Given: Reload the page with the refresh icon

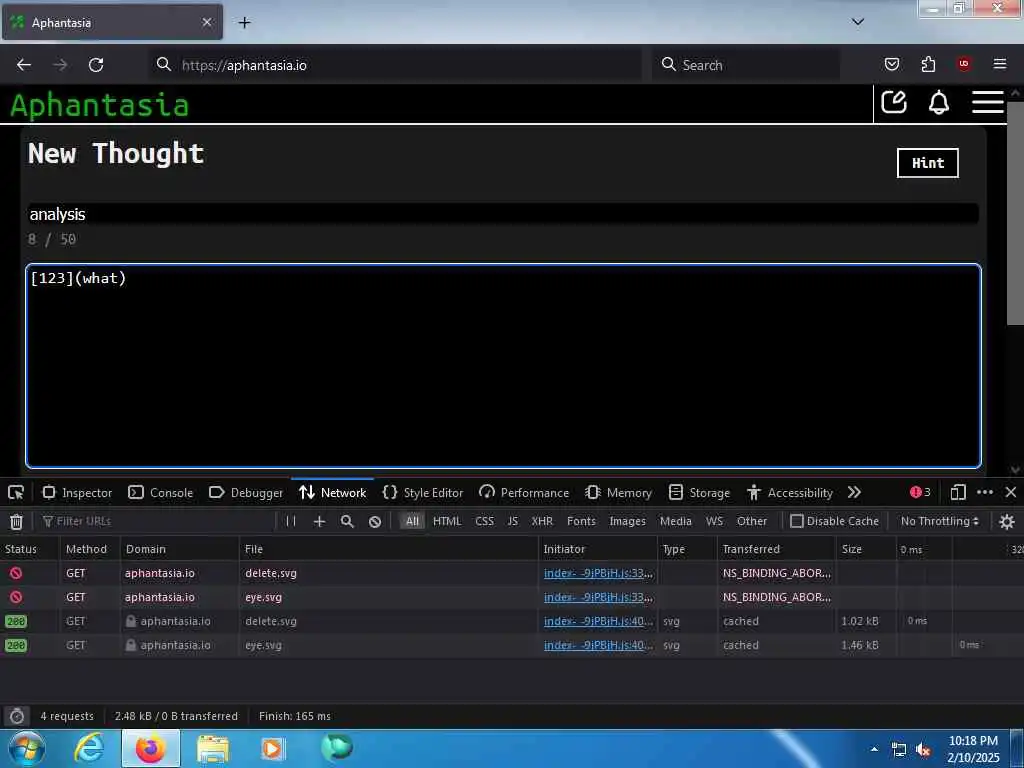Looking at the screenshot, I should [96, 65].
